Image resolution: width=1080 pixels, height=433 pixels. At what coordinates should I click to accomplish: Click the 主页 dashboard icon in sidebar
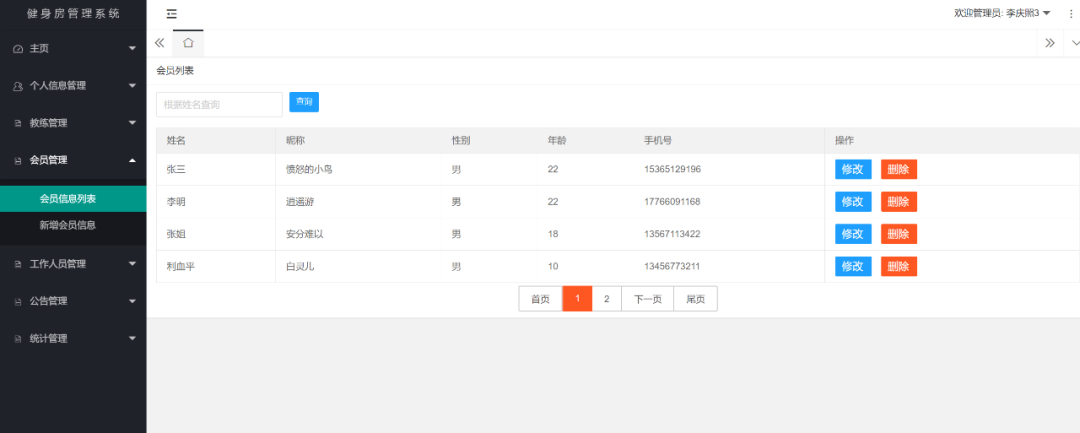pos(18,49)
